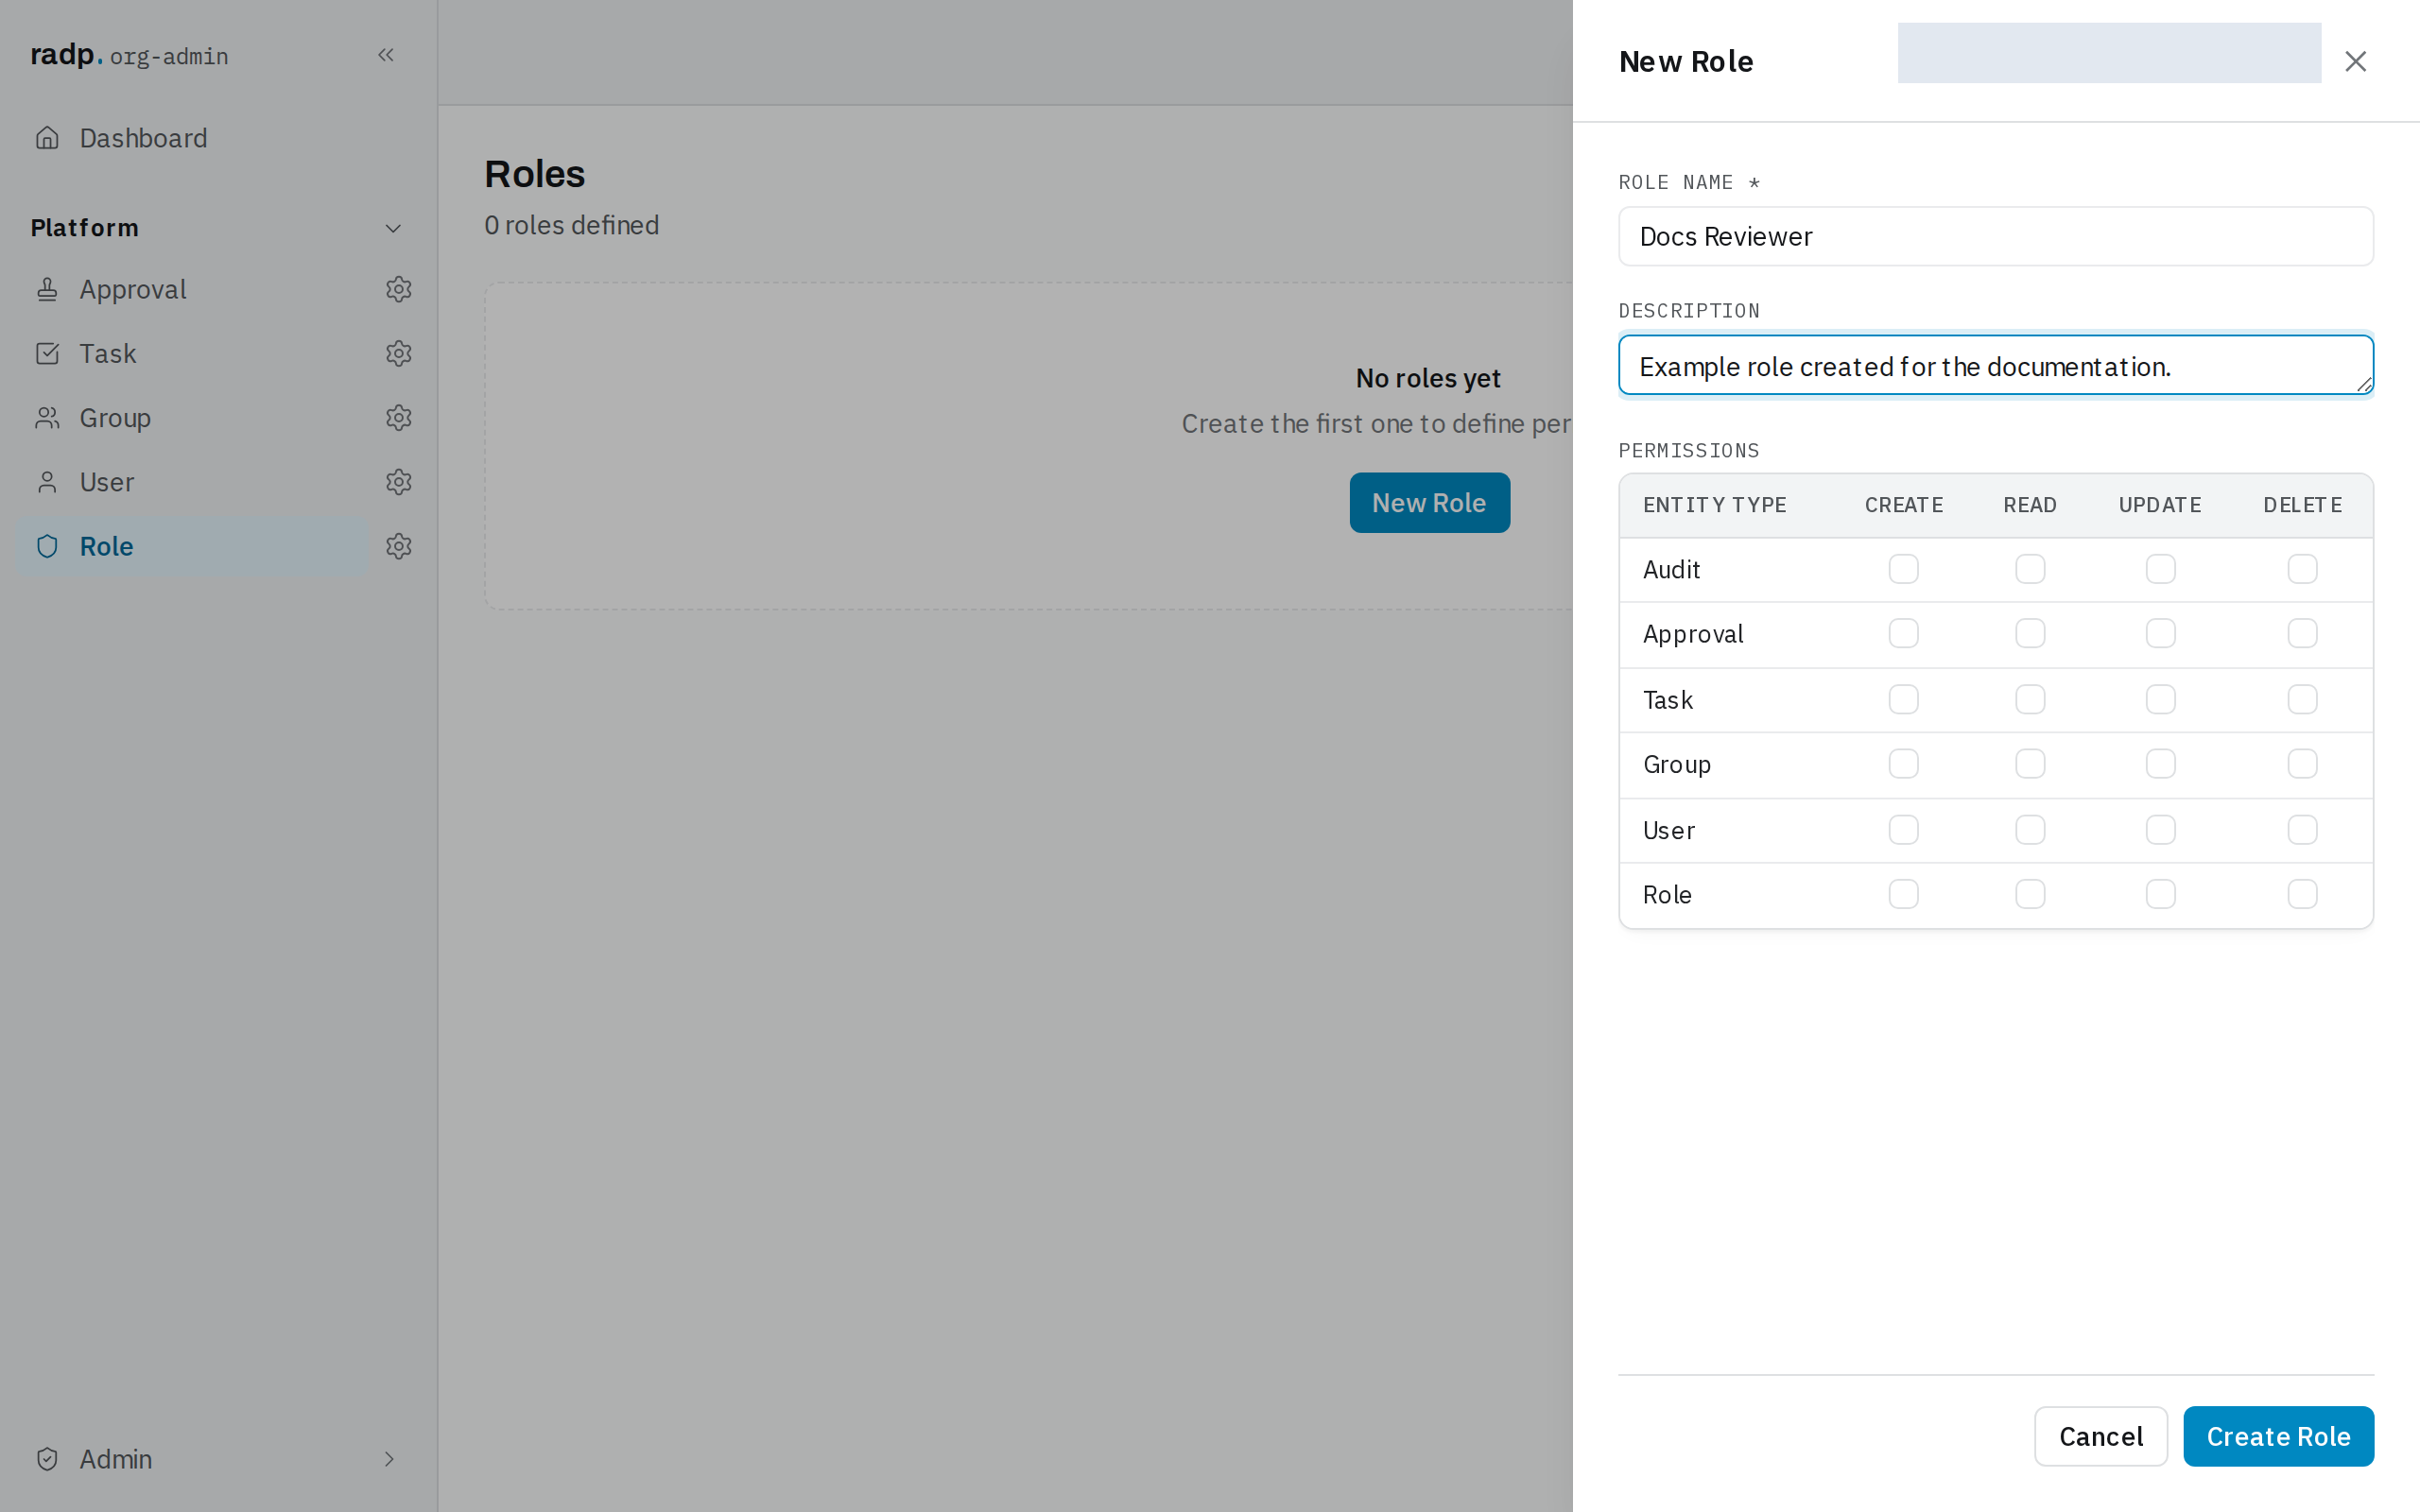Click the Platform section heading
The width and height of the screenshot is (2420, 1512).
85,228
